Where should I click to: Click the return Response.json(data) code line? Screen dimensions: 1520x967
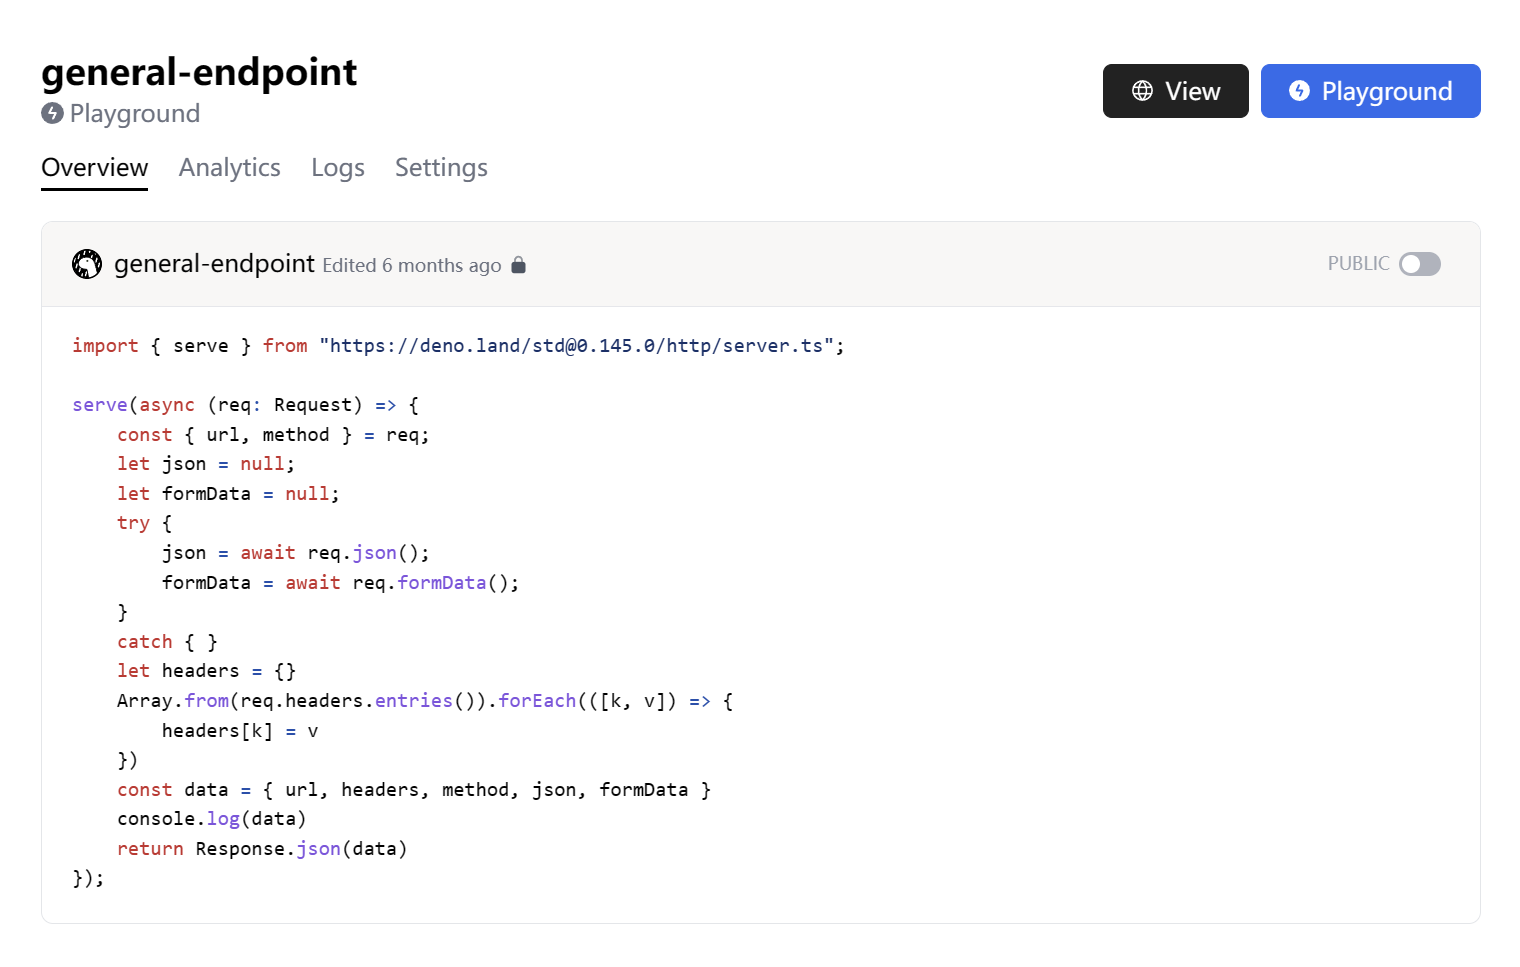point(262,849)
